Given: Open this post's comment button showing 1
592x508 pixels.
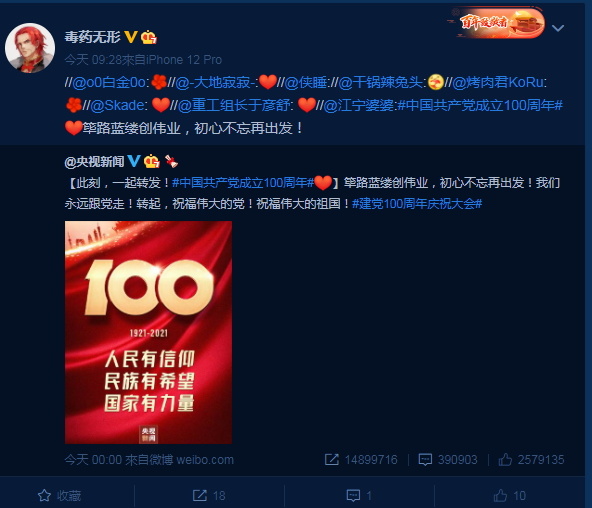Looking at the screenshot, I should [x=359, y=496].
